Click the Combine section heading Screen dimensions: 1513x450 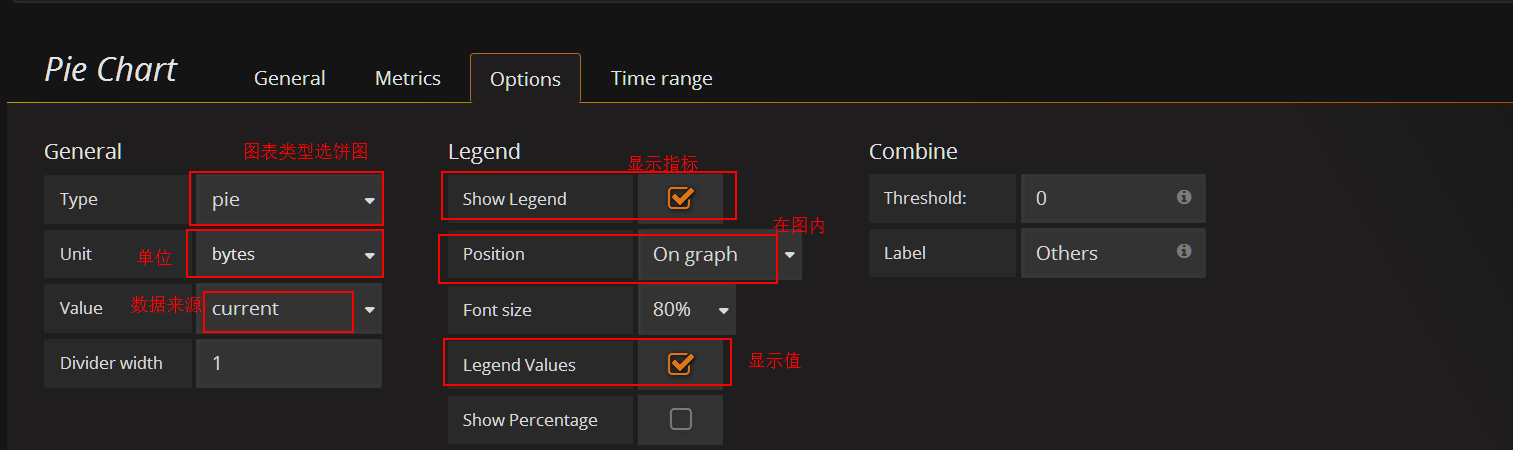click(913, 152)
